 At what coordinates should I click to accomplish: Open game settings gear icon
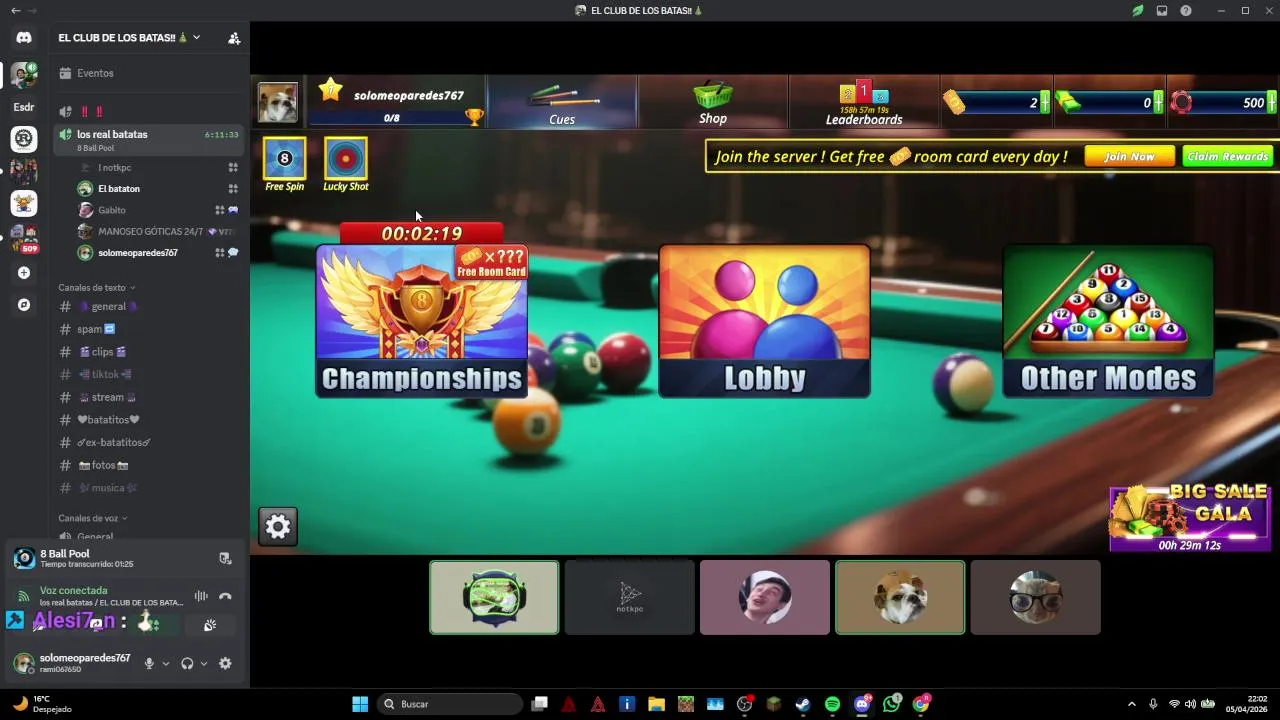click(x=278, y=526)
